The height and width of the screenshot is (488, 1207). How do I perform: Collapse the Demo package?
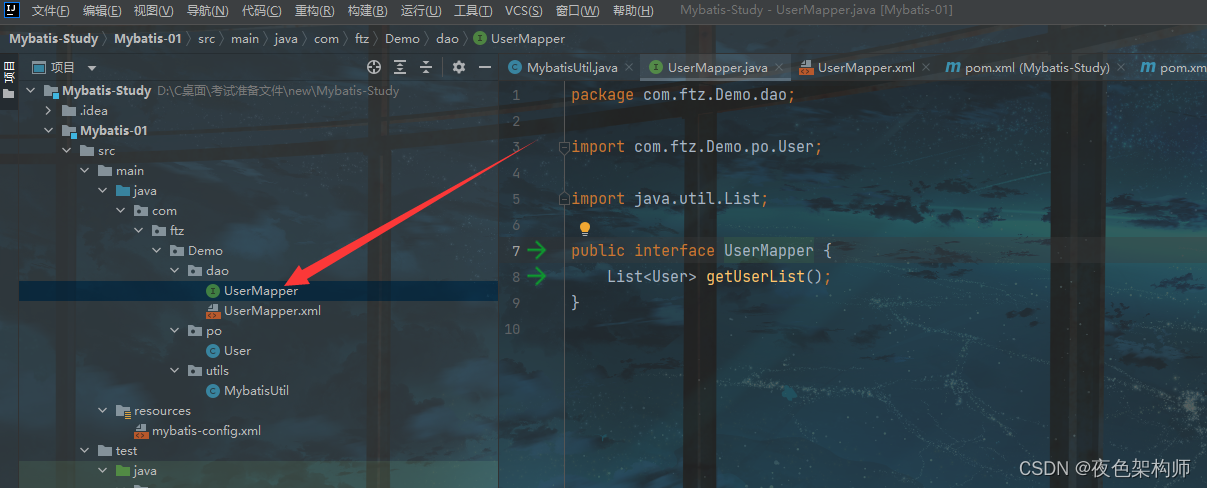tap(156, 250)
